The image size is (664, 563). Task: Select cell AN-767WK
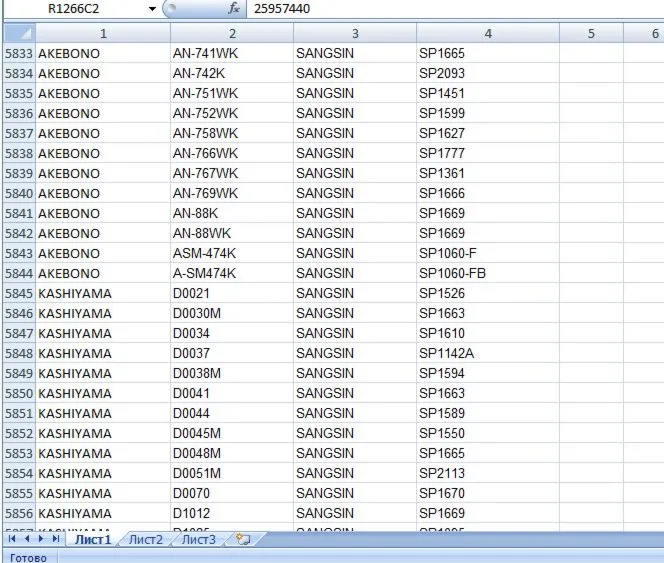pos(232,173)
